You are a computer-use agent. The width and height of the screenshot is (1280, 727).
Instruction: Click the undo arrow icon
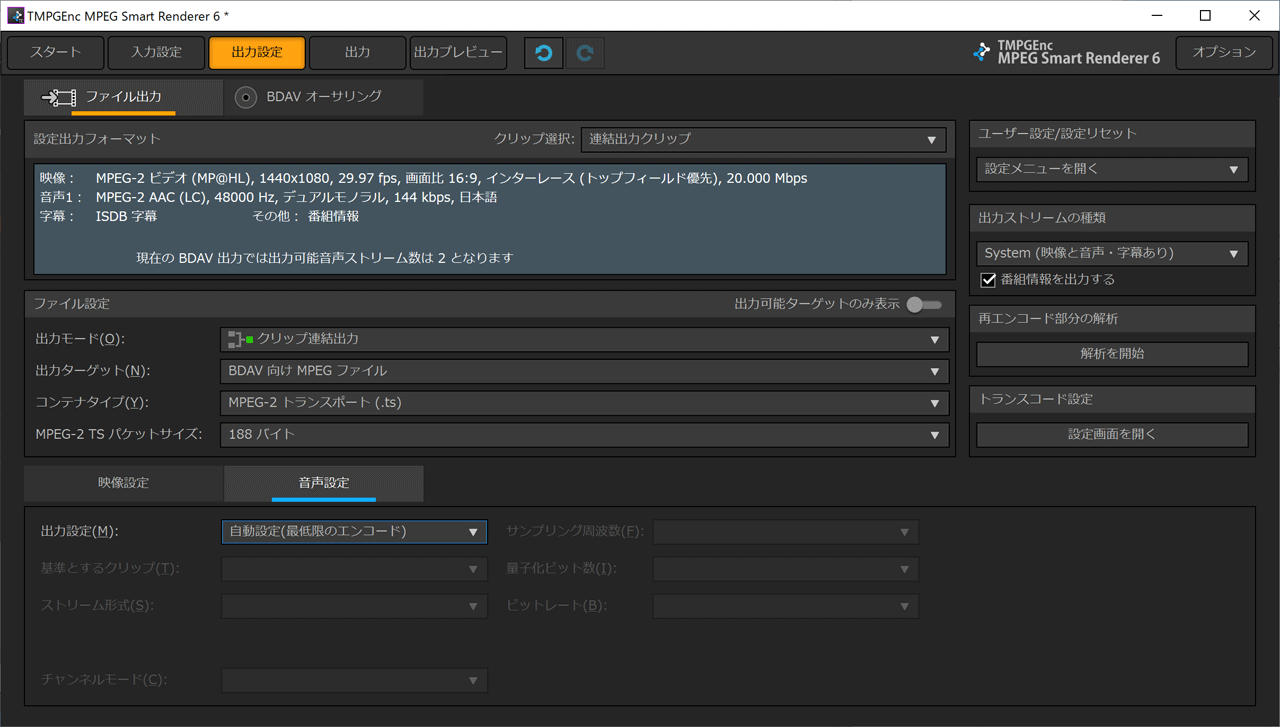[x=544, y=53]
